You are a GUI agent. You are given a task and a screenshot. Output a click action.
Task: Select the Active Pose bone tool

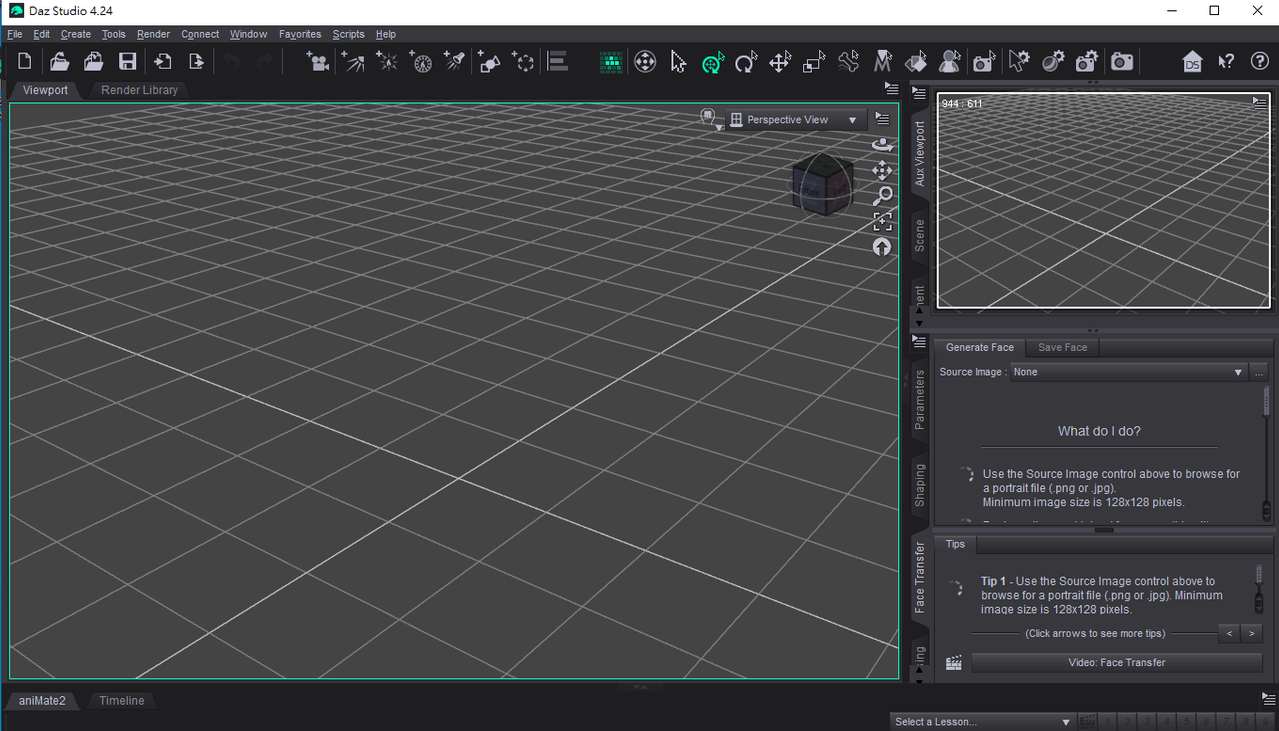(848, 62)
